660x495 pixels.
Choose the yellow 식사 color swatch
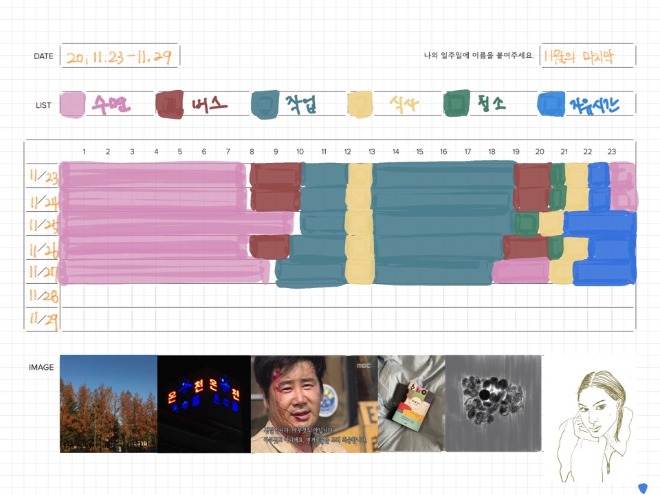pyautogui.click(x=360, y=104)
